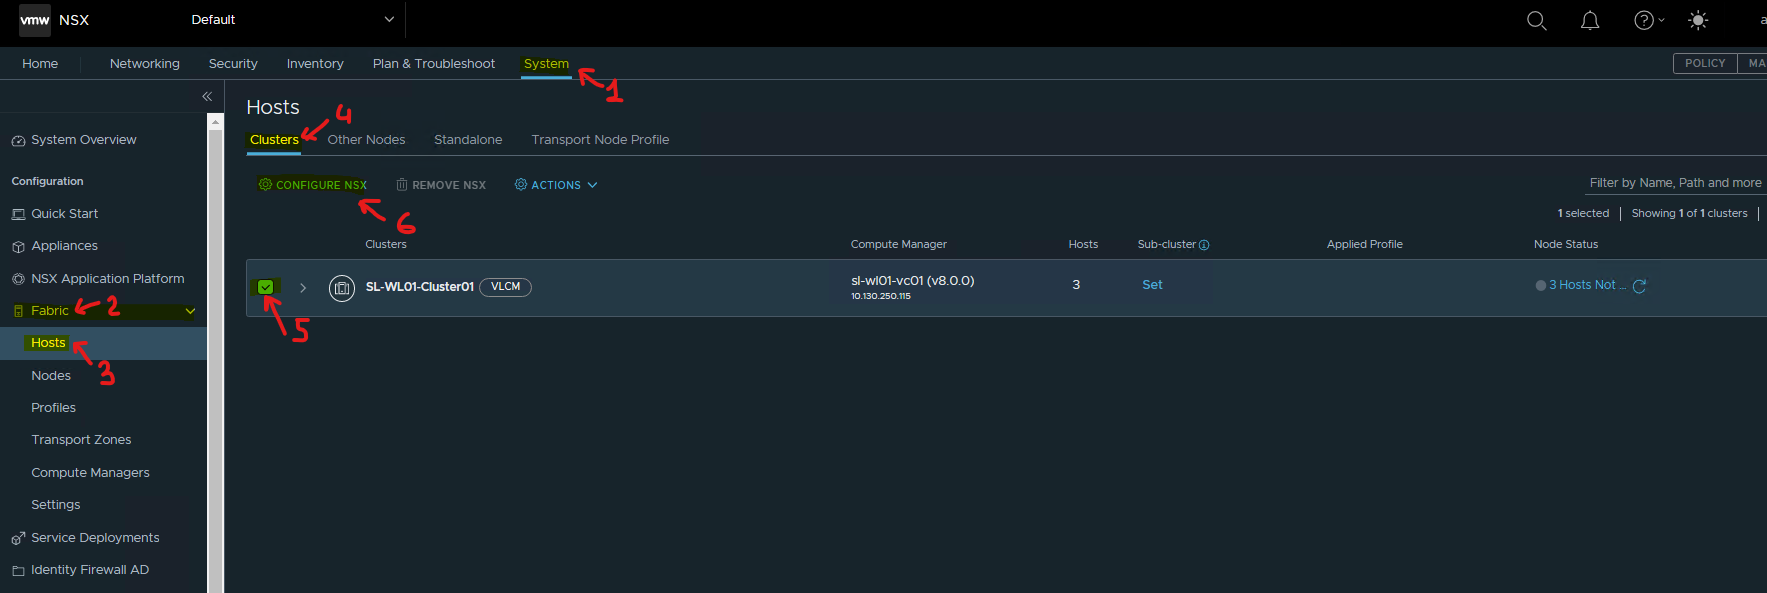The width and height of the screenshot is (1767, 593).
Task: Click the sl-wl01-vc01 (v8.0.0) compute manager
Action: click(912, 281)
